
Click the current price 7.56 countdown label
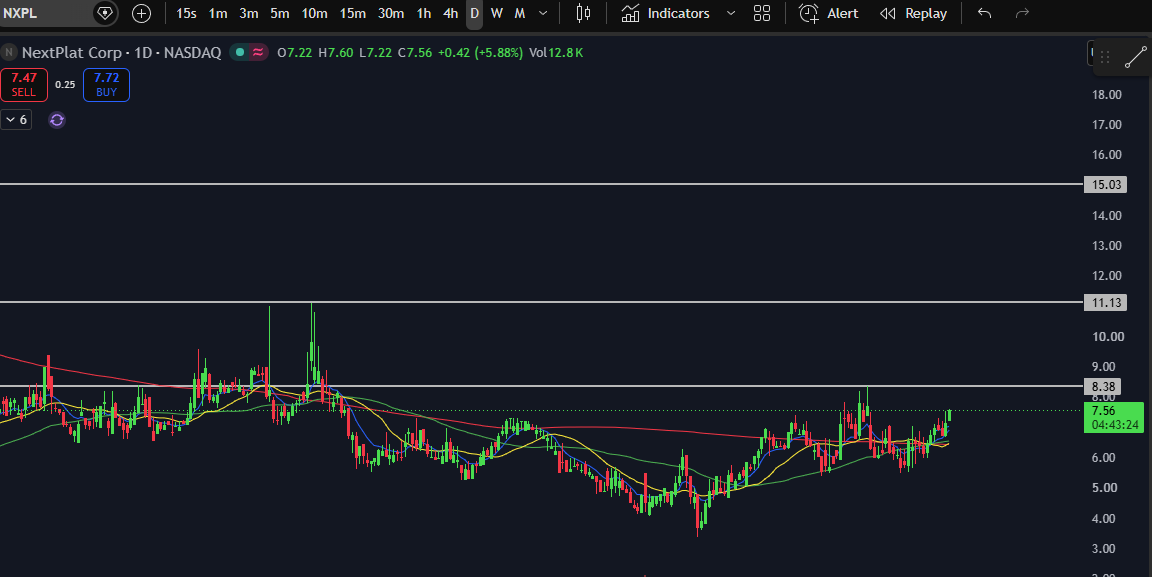[x=1114, y=417]
